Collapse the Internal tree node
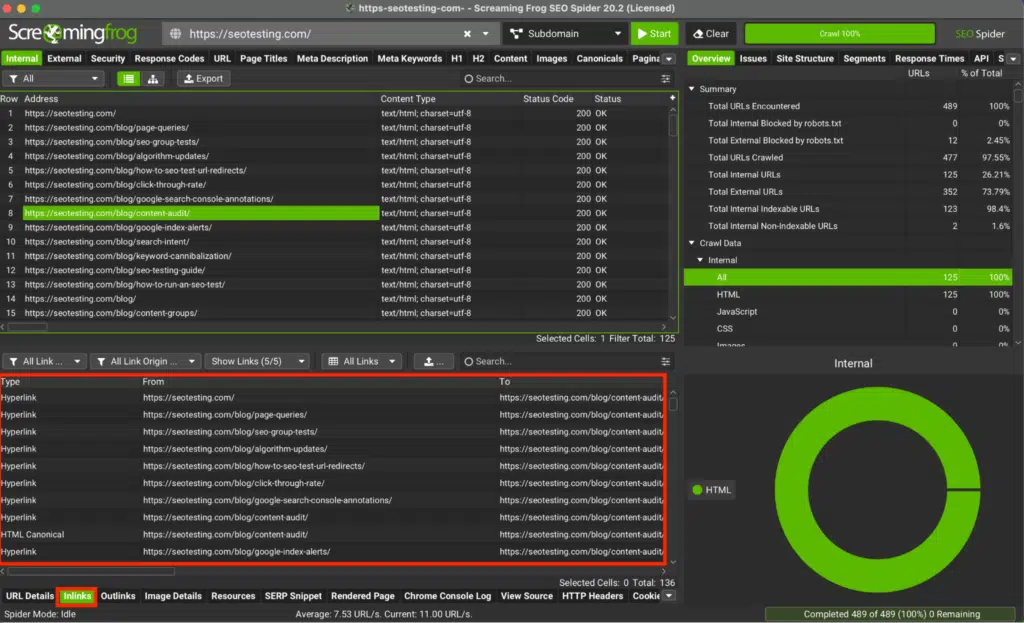The image size is (1024, 623). coord(700,260)
